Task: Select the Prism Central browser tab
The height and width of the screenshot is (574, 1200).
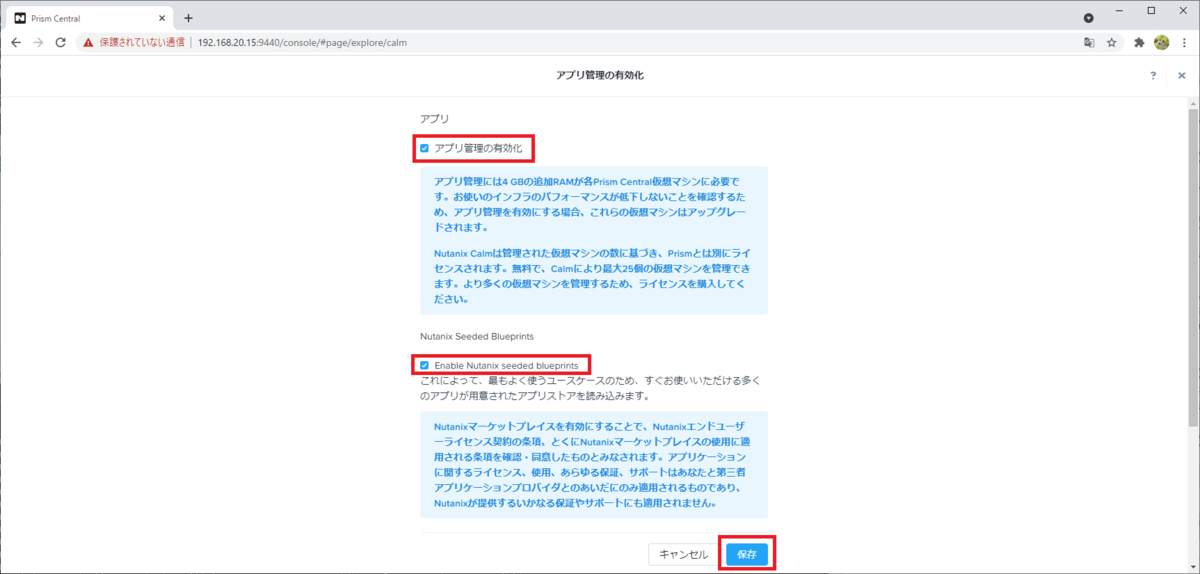Action: pos(90,18)
